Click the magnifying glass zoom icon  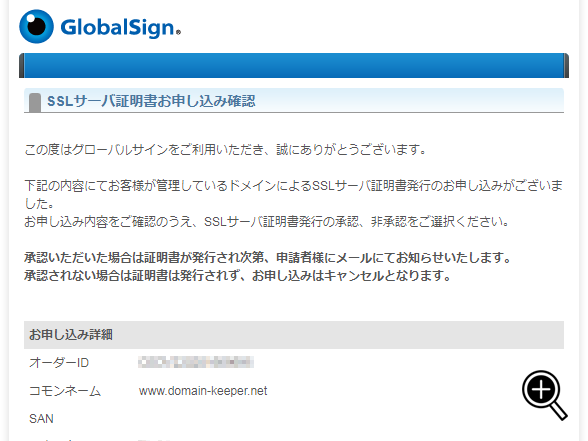544,394
